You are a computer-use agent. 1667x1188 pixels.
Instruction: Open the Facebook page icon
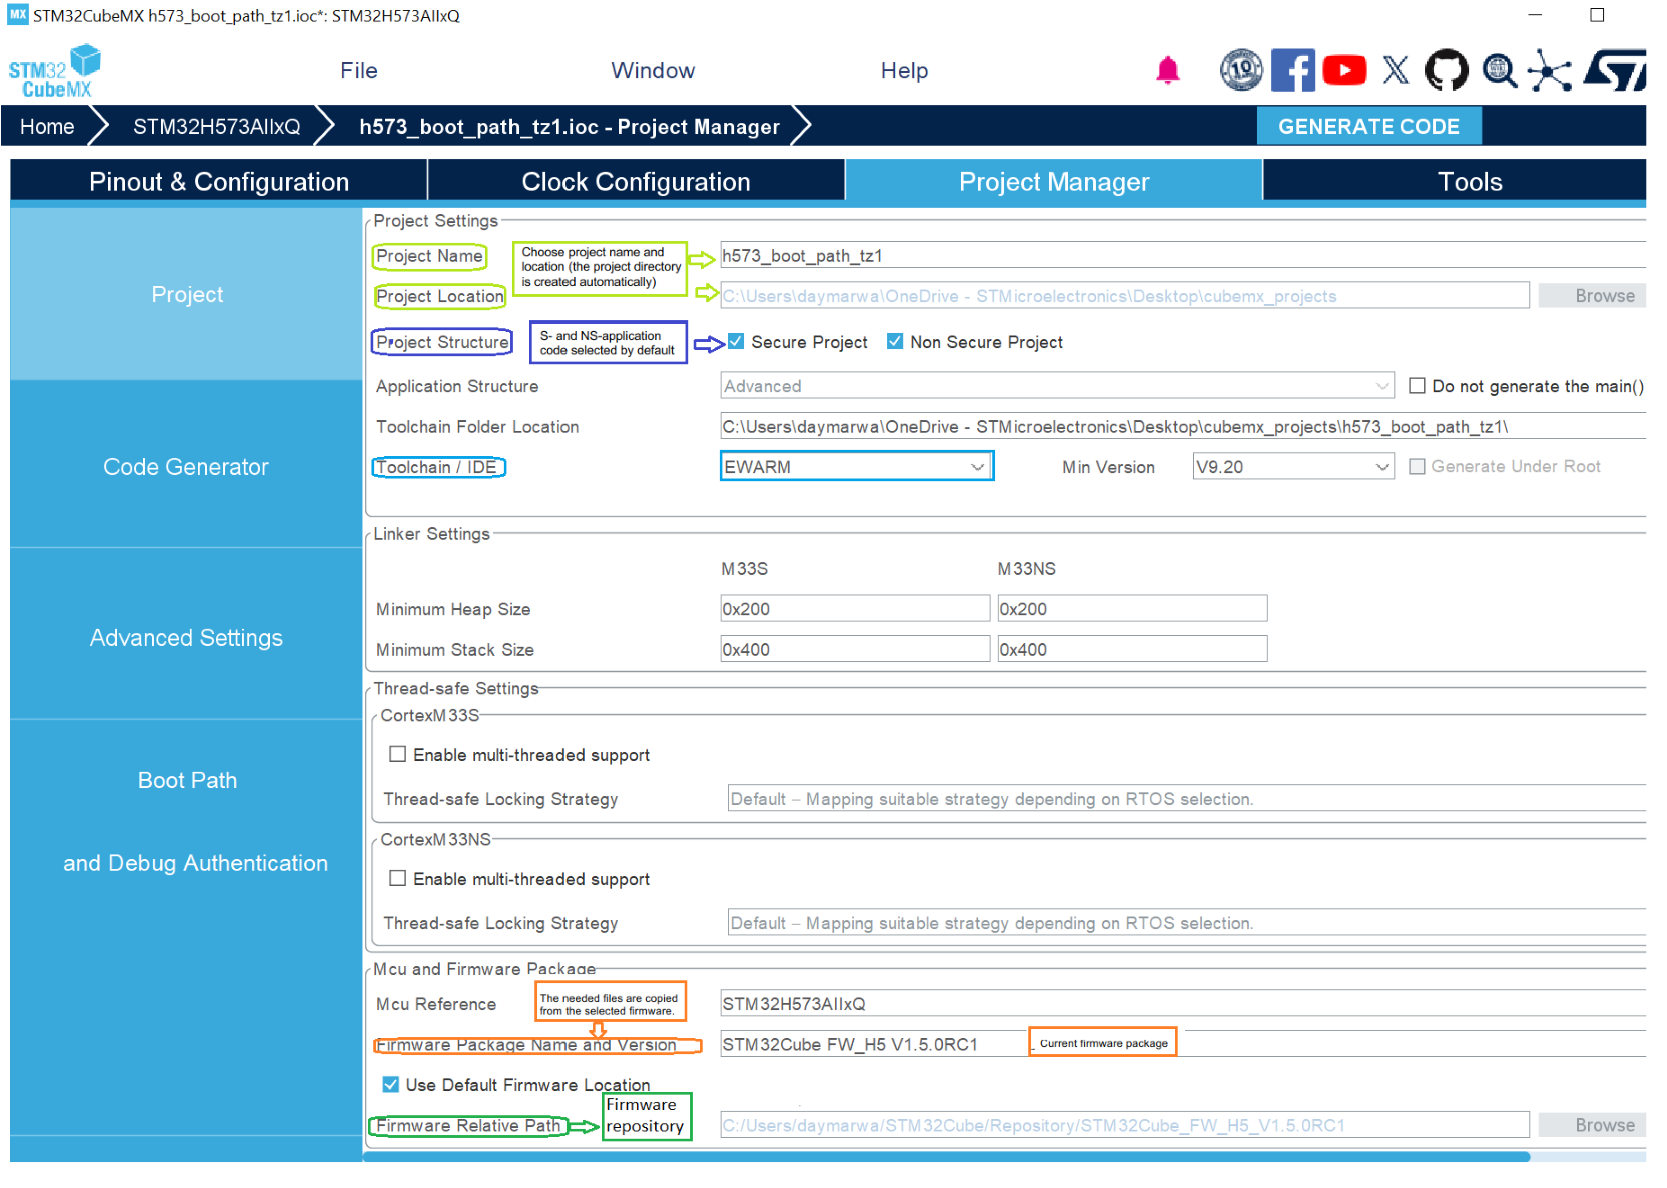(x=1292, y=70)
